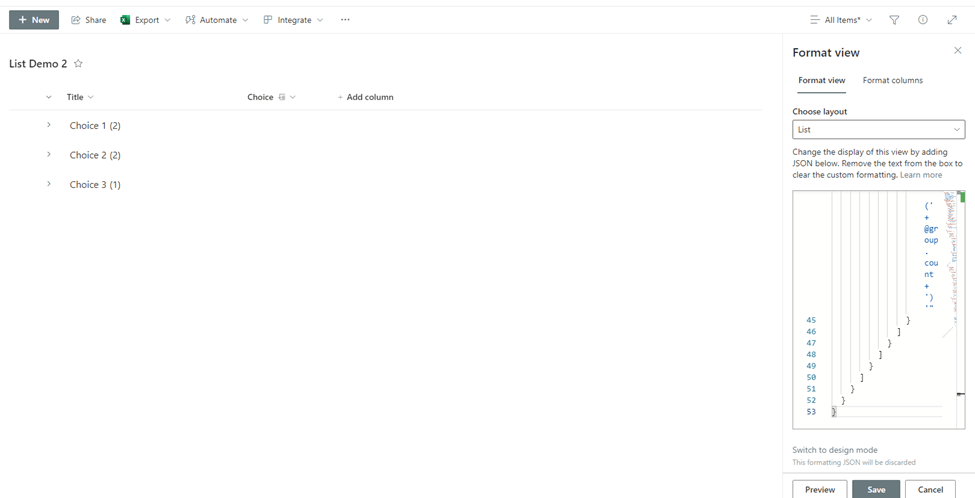Open the All Items view switcher
Viewport: 975px width, 498px height.
(841, 20)
